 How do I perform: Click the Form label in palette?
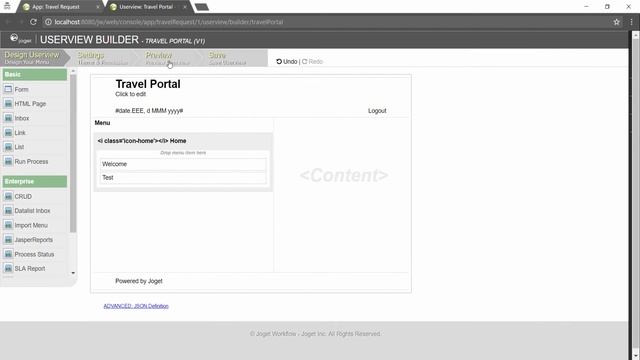(22, 89)
